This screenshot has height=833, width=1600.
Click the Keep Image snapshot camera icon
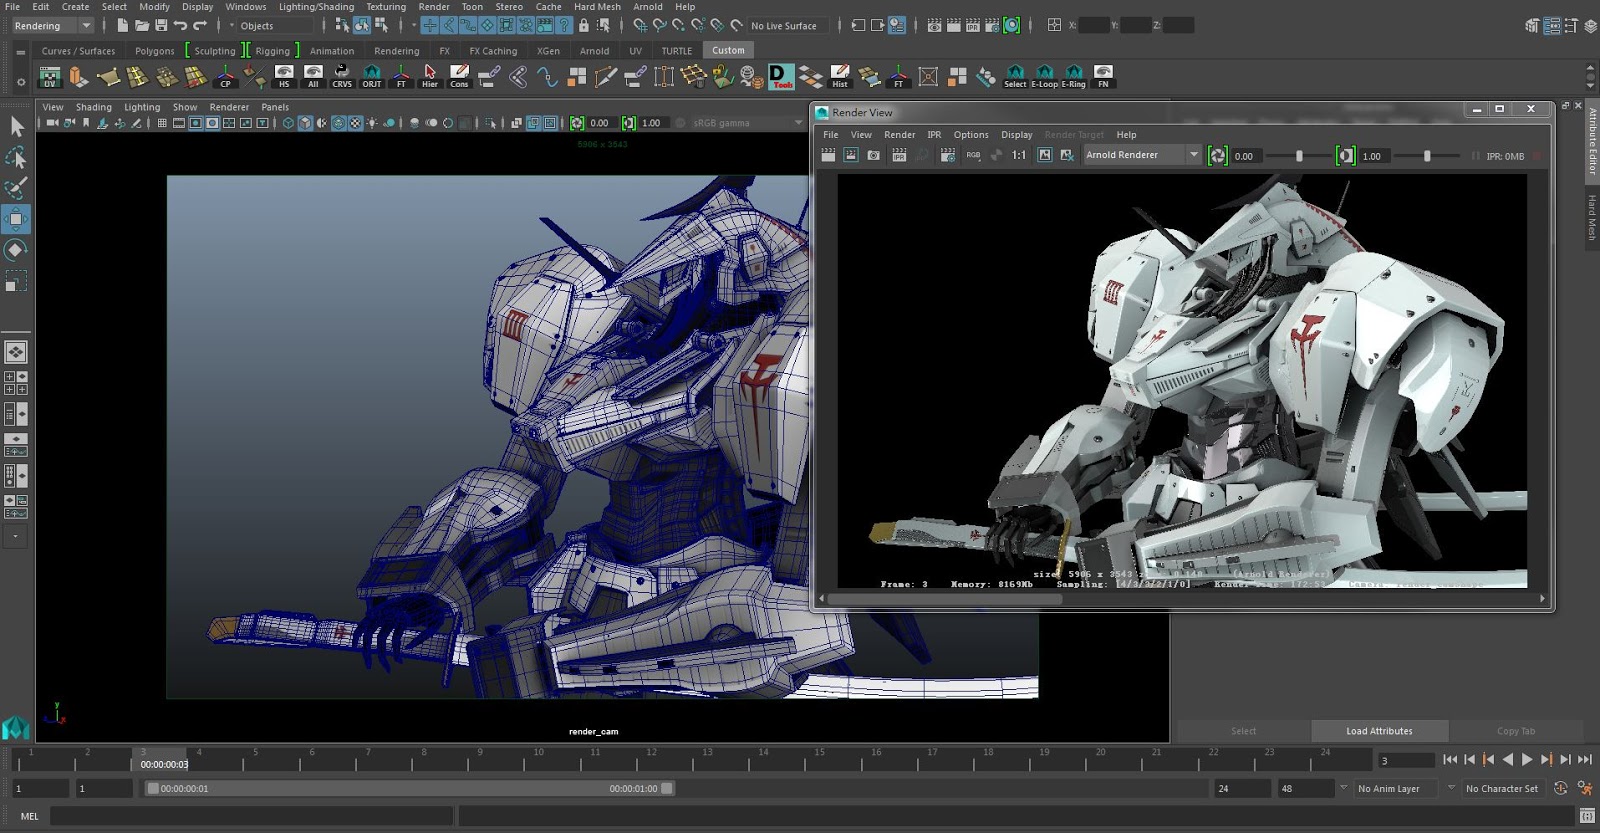pyautogui.click(x=873, y=155)
